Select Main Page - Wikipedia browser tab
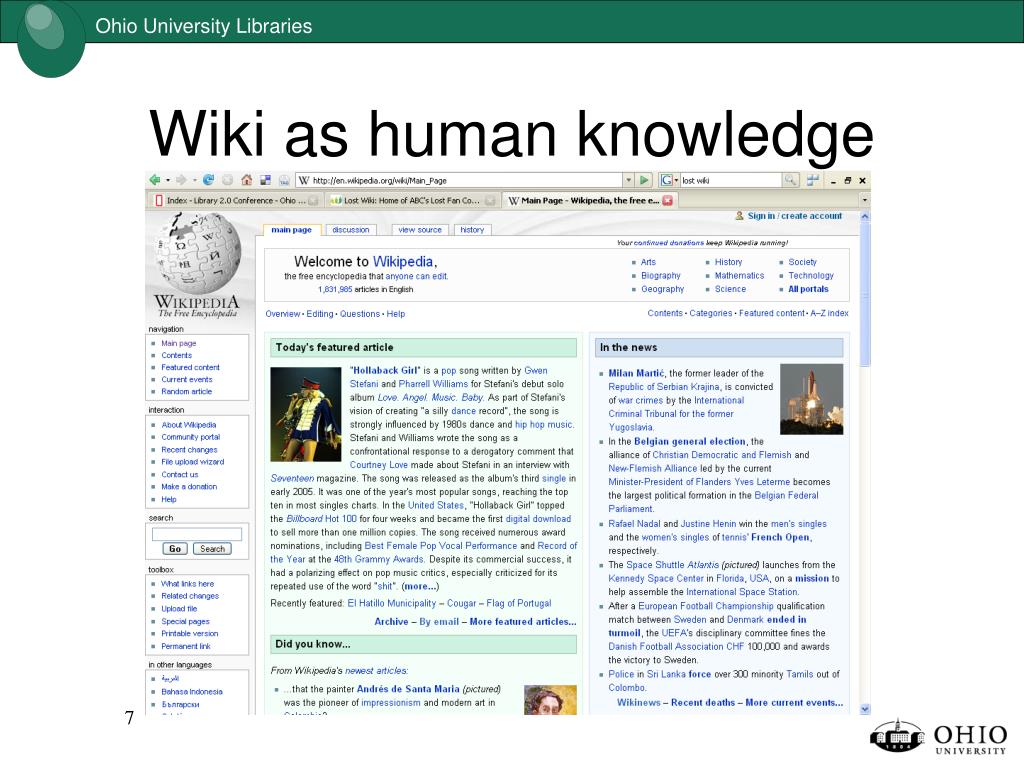Screen dimensions: 1024x768 (x=589, y=200)
